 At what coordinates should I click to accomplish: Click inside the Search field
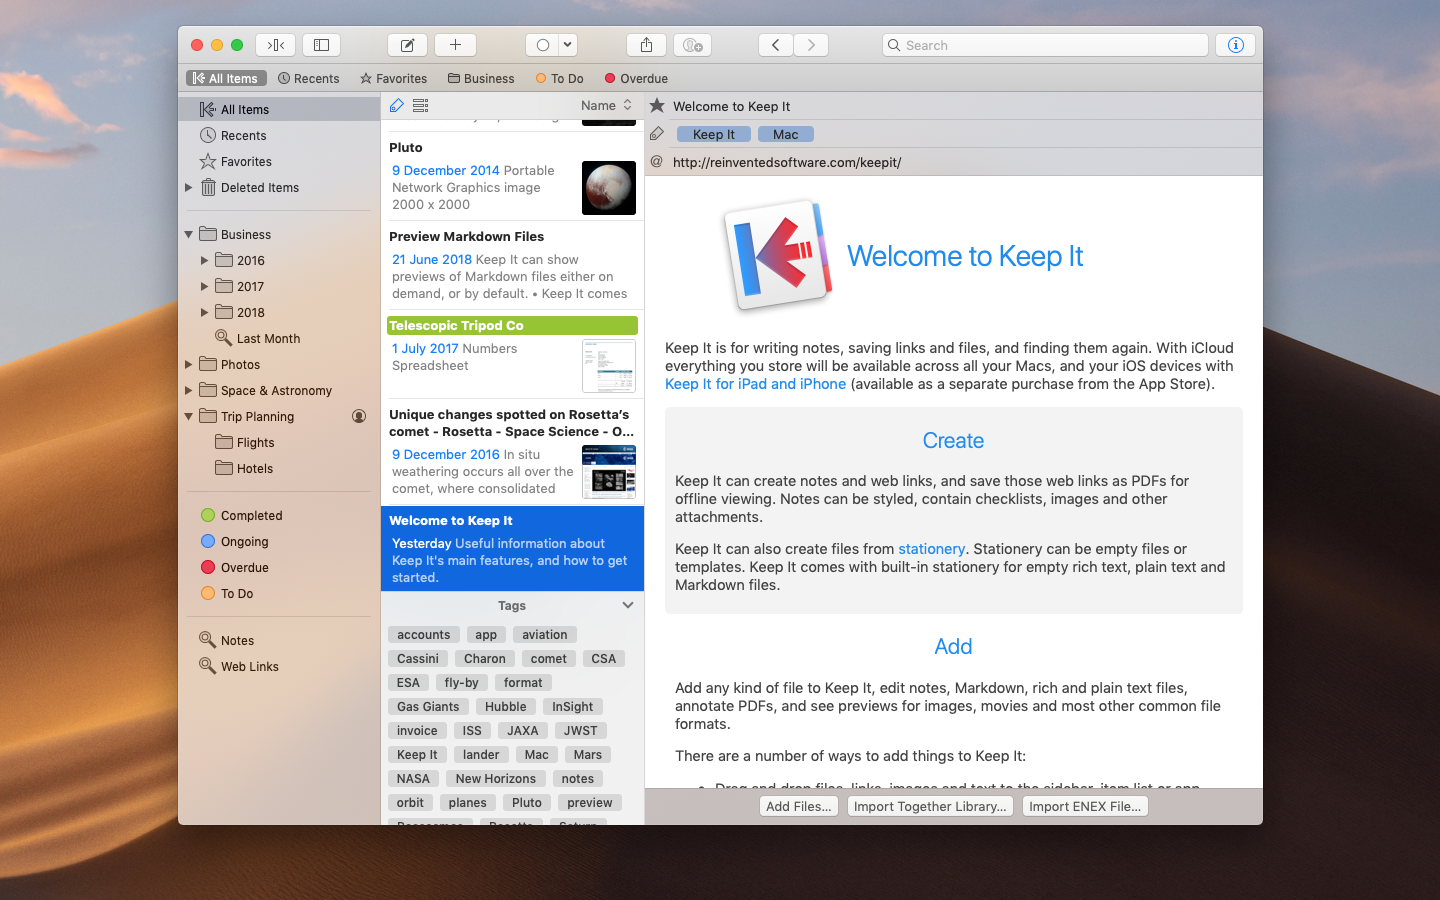point(1045,45)
